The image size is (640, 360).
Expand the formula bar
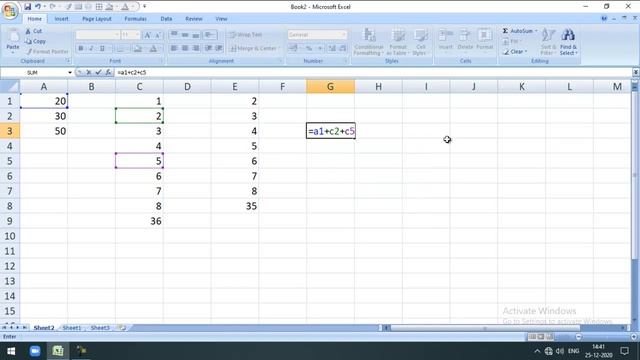pyautogui.click(x=636, y=72)
